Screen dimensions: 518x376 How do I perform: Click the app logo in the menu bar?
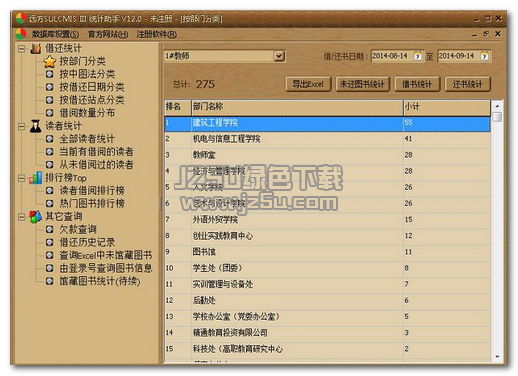(21, 34)
